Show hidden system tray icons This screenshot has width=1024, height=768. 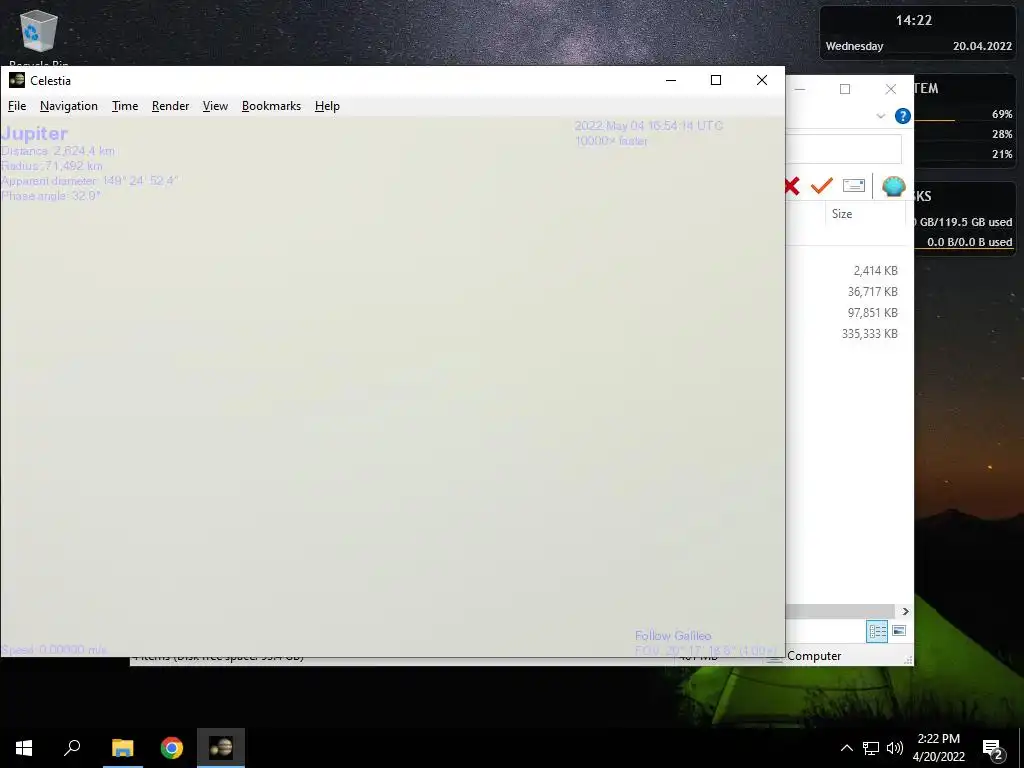(x=846, y=748)
